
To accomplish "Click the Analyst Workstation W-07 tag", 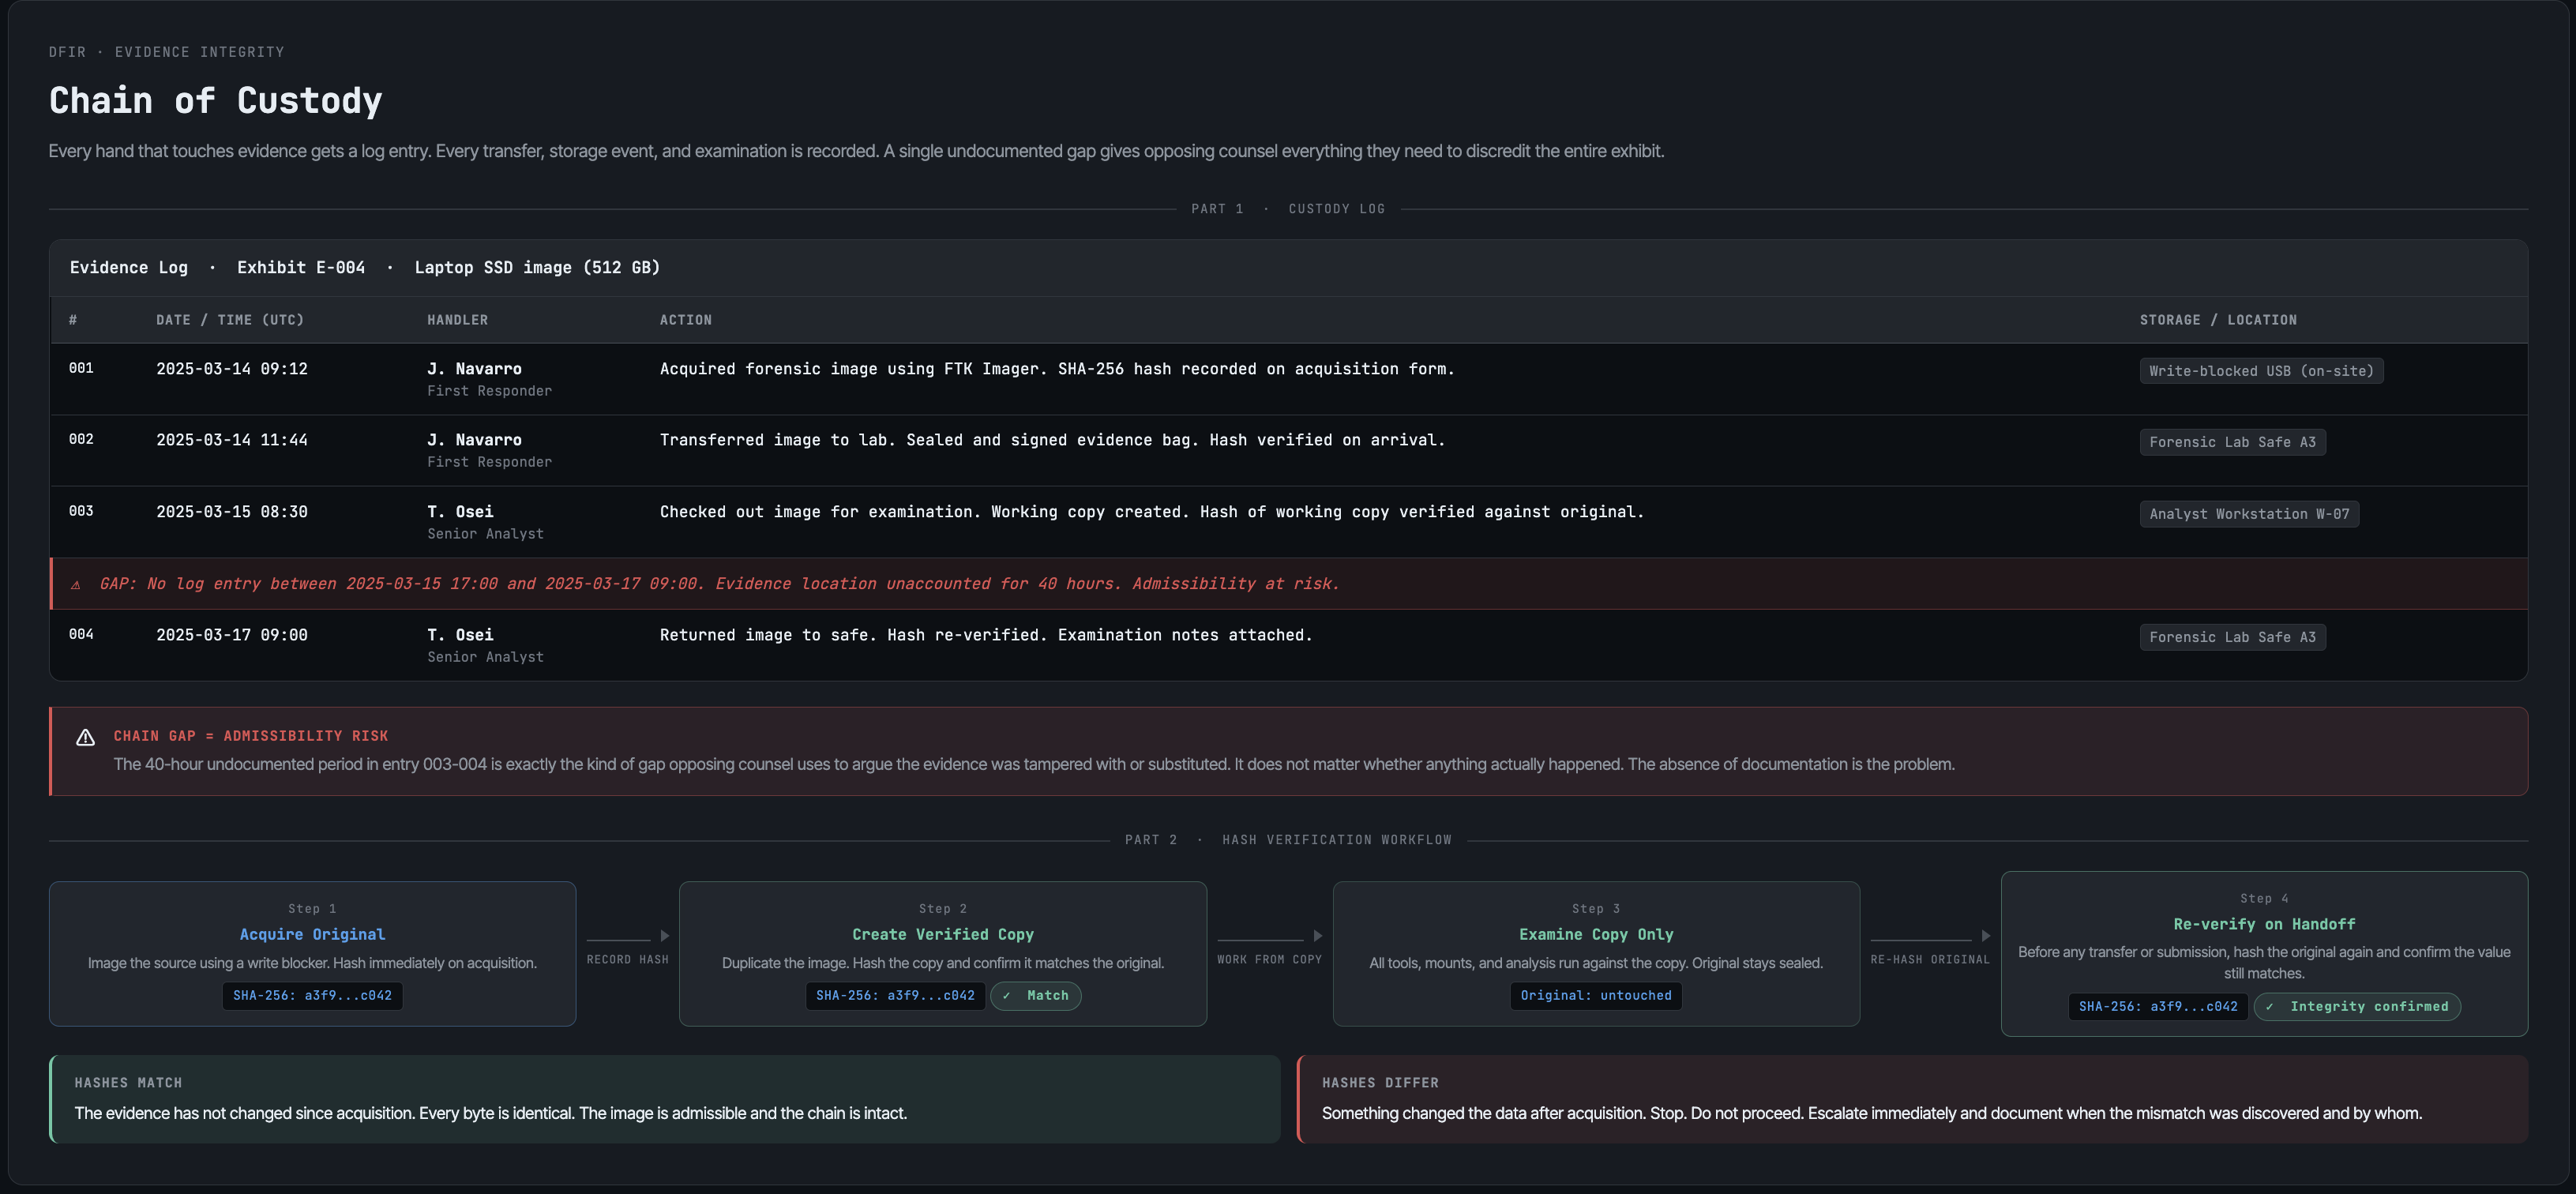I will (2249, 514).
